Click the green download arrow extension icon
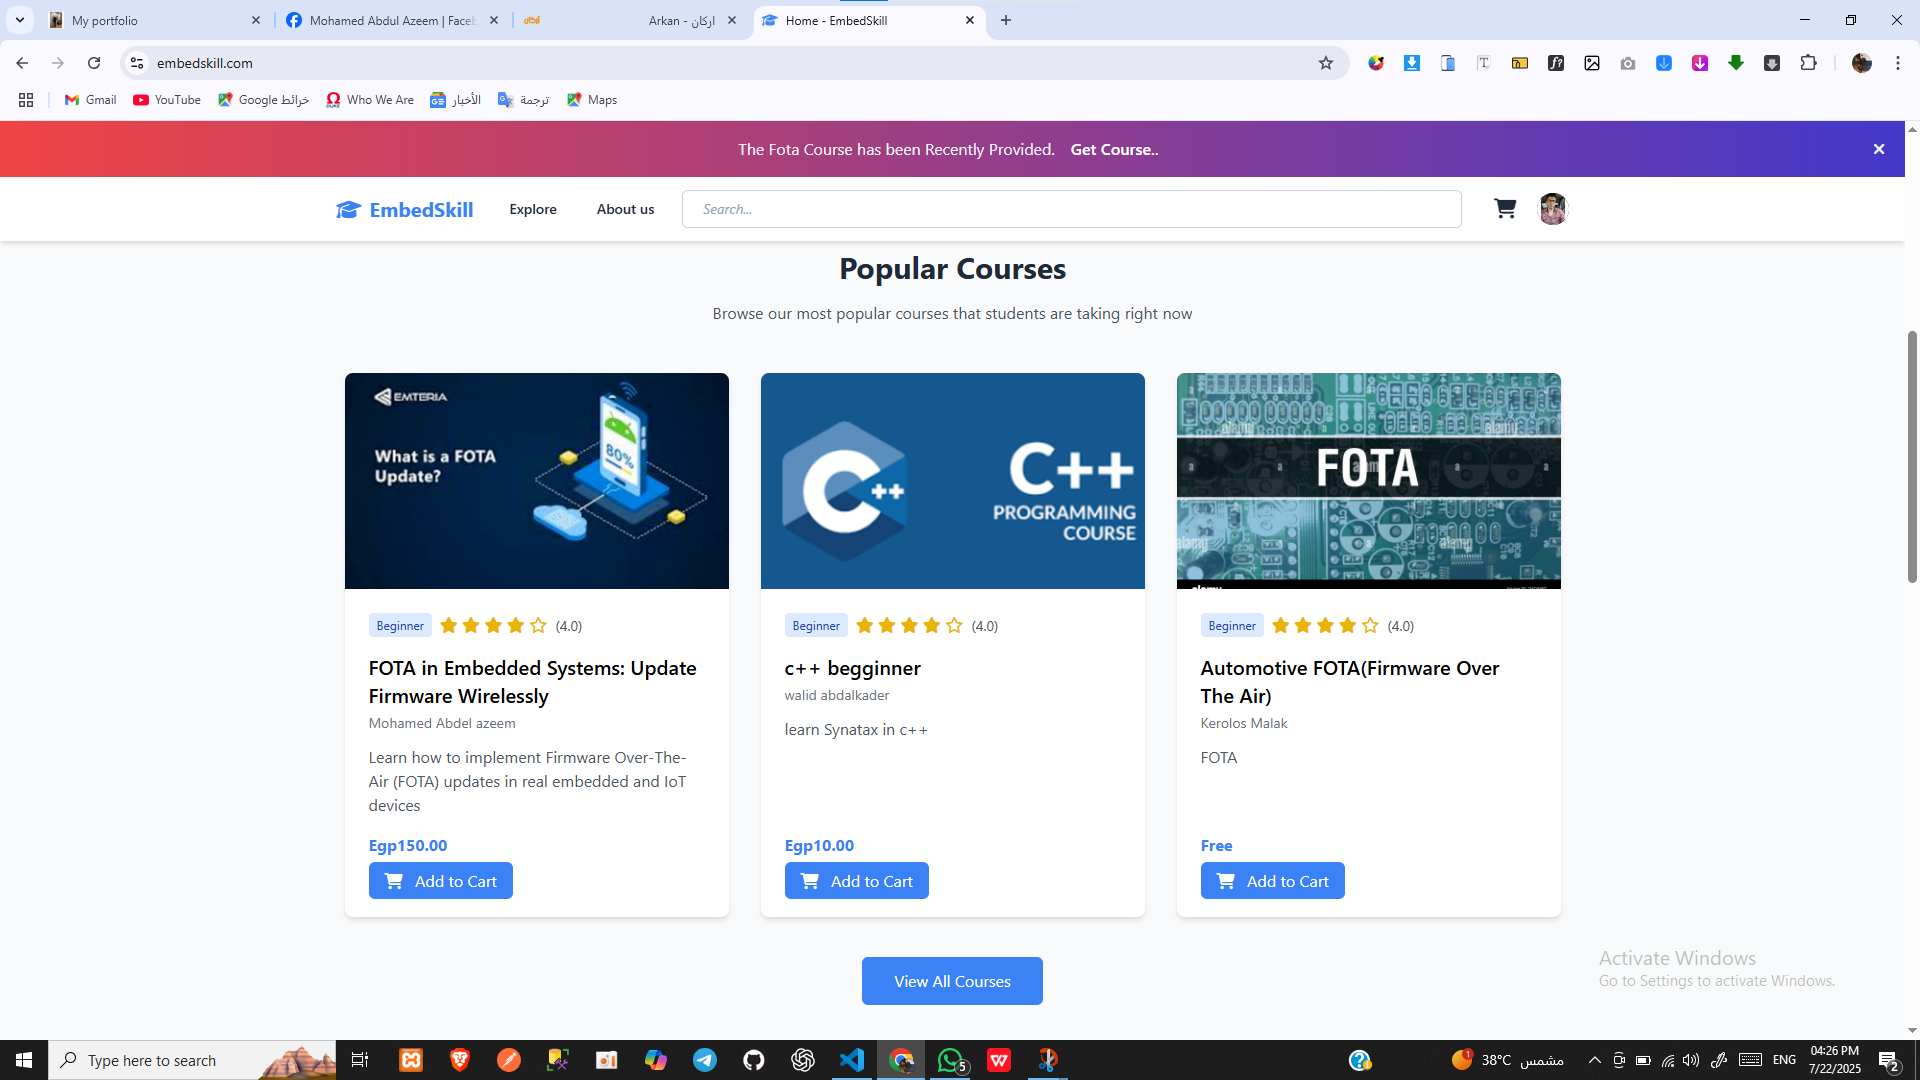1920x1080 pixels. [1736, 63]
